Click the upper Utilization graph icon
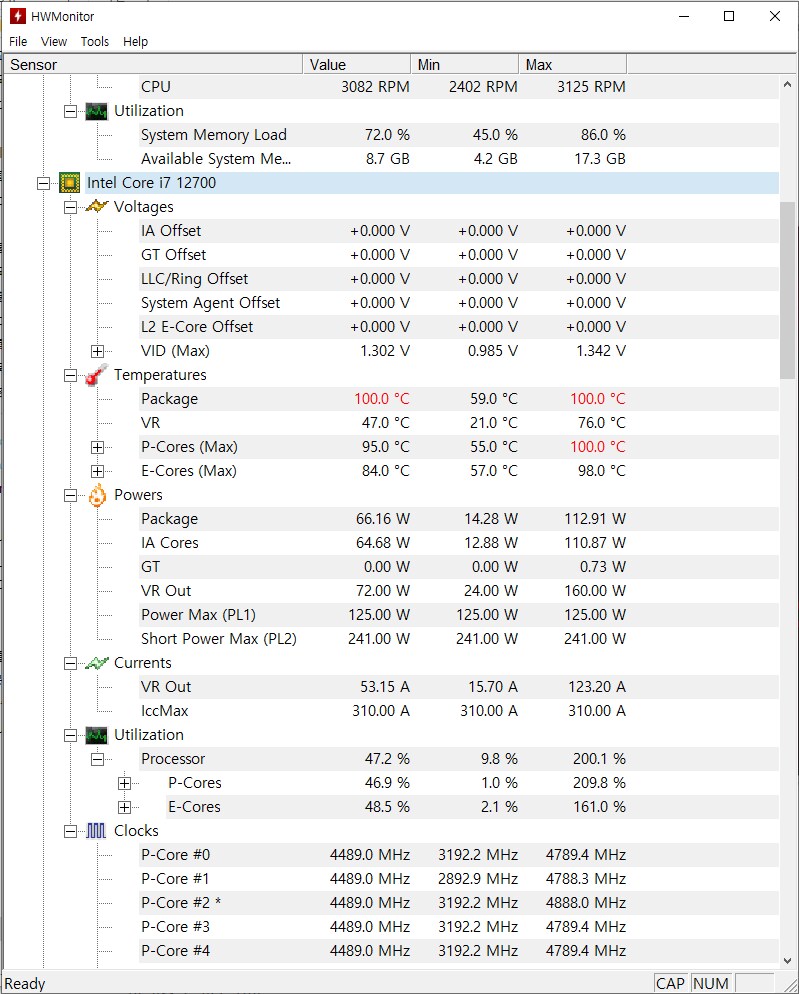Screen dimensions: 799x994 96,111
